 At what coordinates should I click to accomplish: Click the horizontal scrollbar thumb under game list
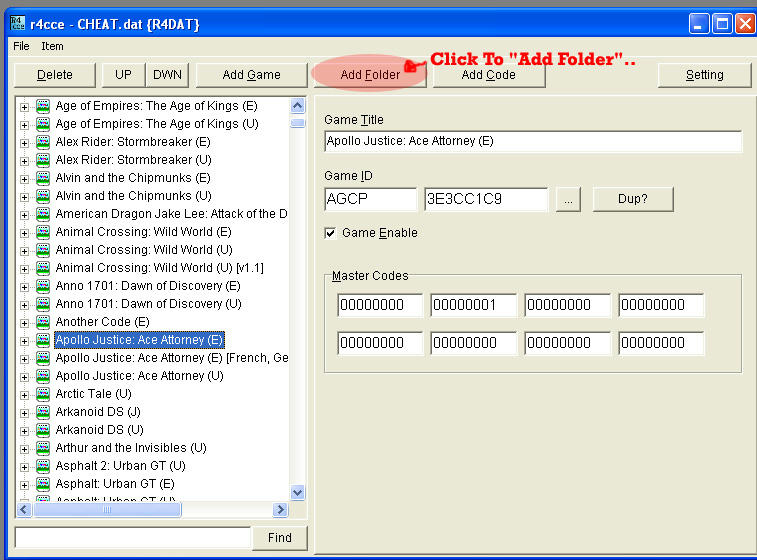coord(107,509)
